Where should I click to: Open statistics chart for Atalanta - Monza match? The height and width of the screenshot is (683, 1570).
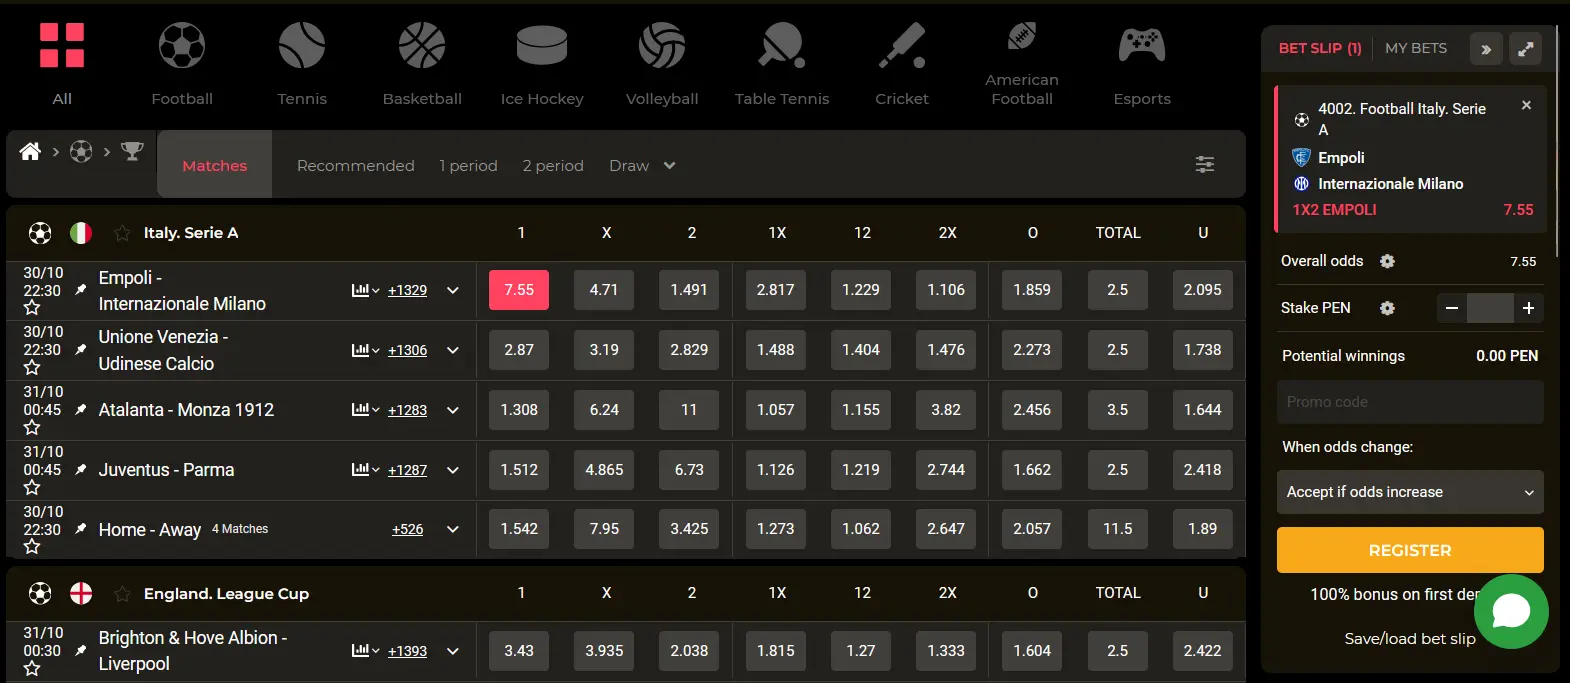tap(365, 410)
